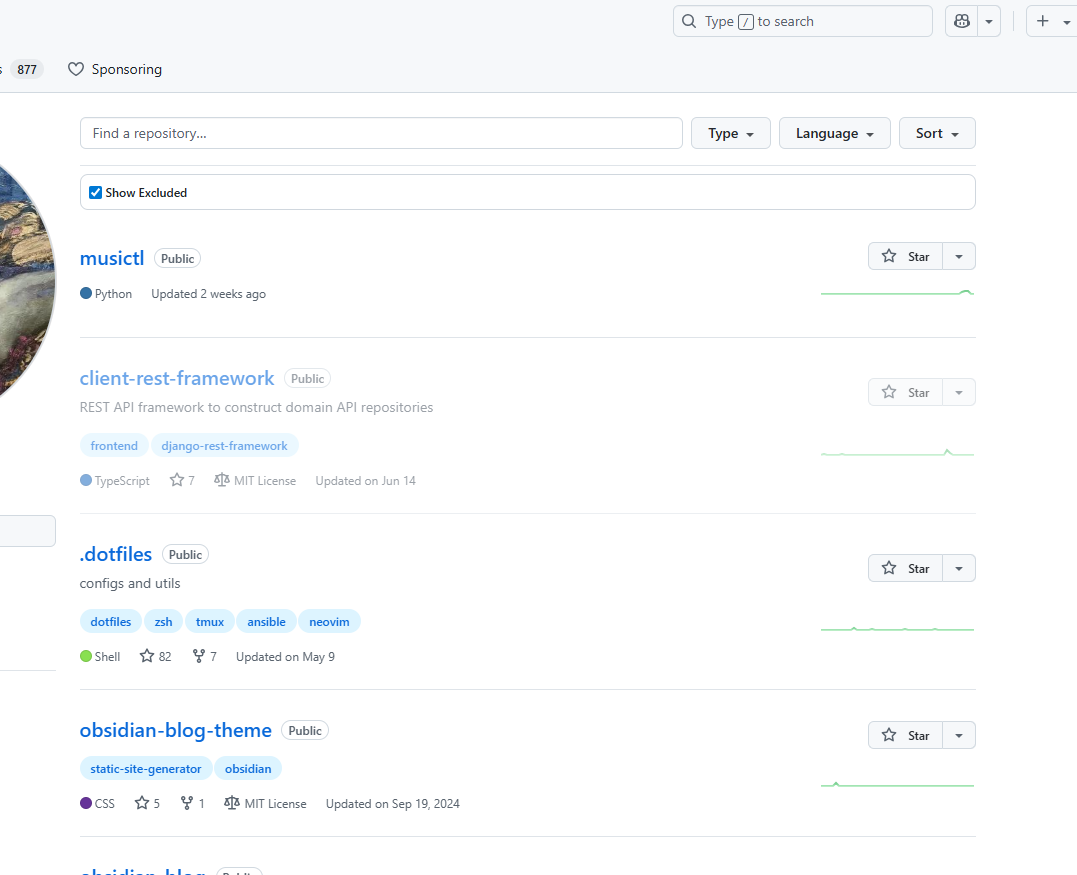Select the obsidian topic tag
This screenshot has height=875, width=1077.
[248, 769]
